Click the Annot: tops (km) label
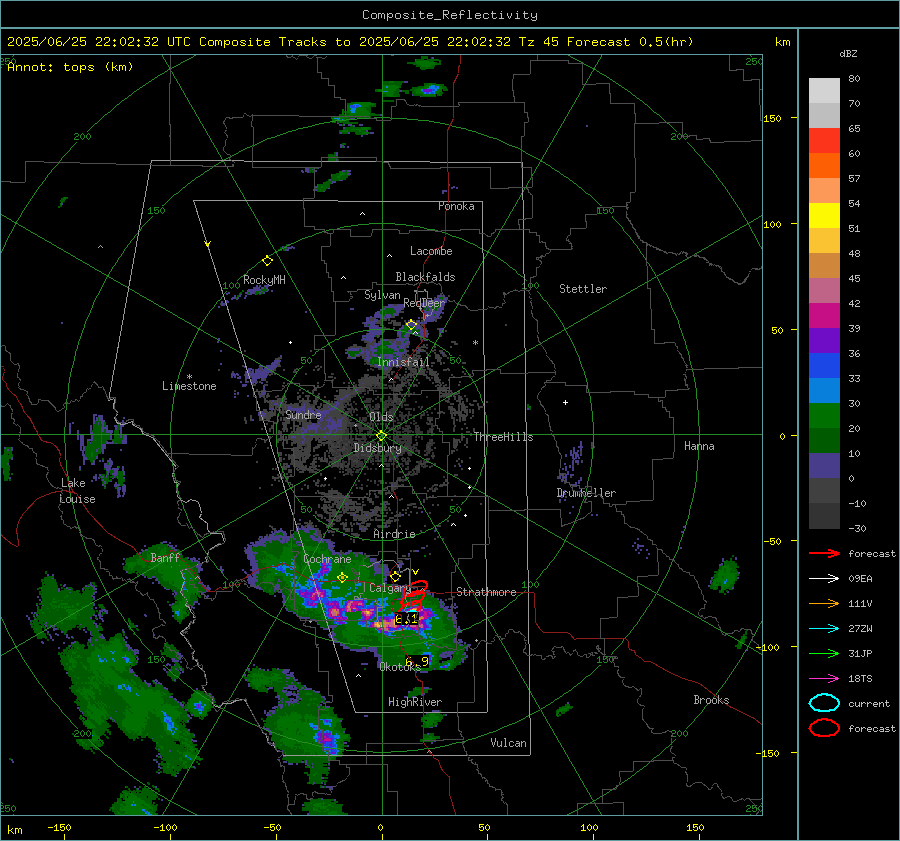Image resolution: width=900 pixels, height=841 pixels. pos(70,67)
